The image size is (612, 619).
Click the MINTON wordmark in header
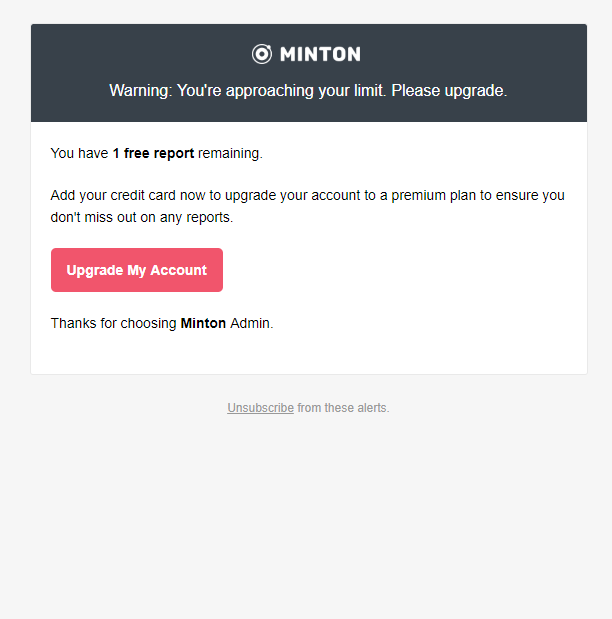point(320,54)
